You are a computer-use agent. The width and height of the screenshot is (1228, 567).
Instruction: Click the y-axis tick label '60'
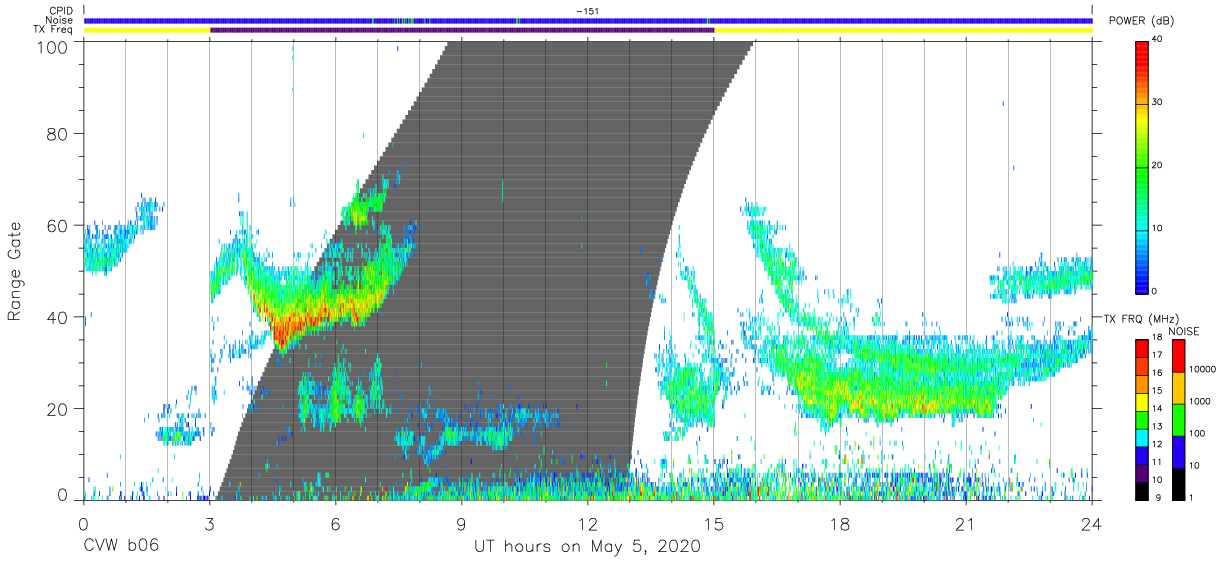click(58, 225)
